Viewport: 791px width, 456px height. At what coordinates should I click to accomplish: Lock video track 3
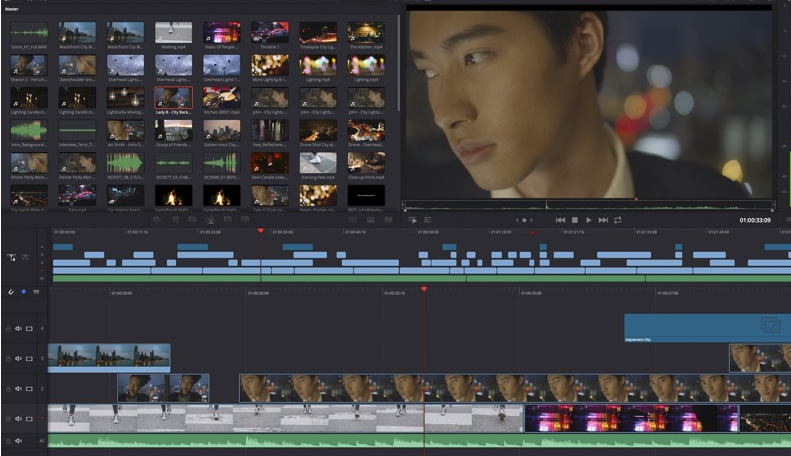coord(8,359)
